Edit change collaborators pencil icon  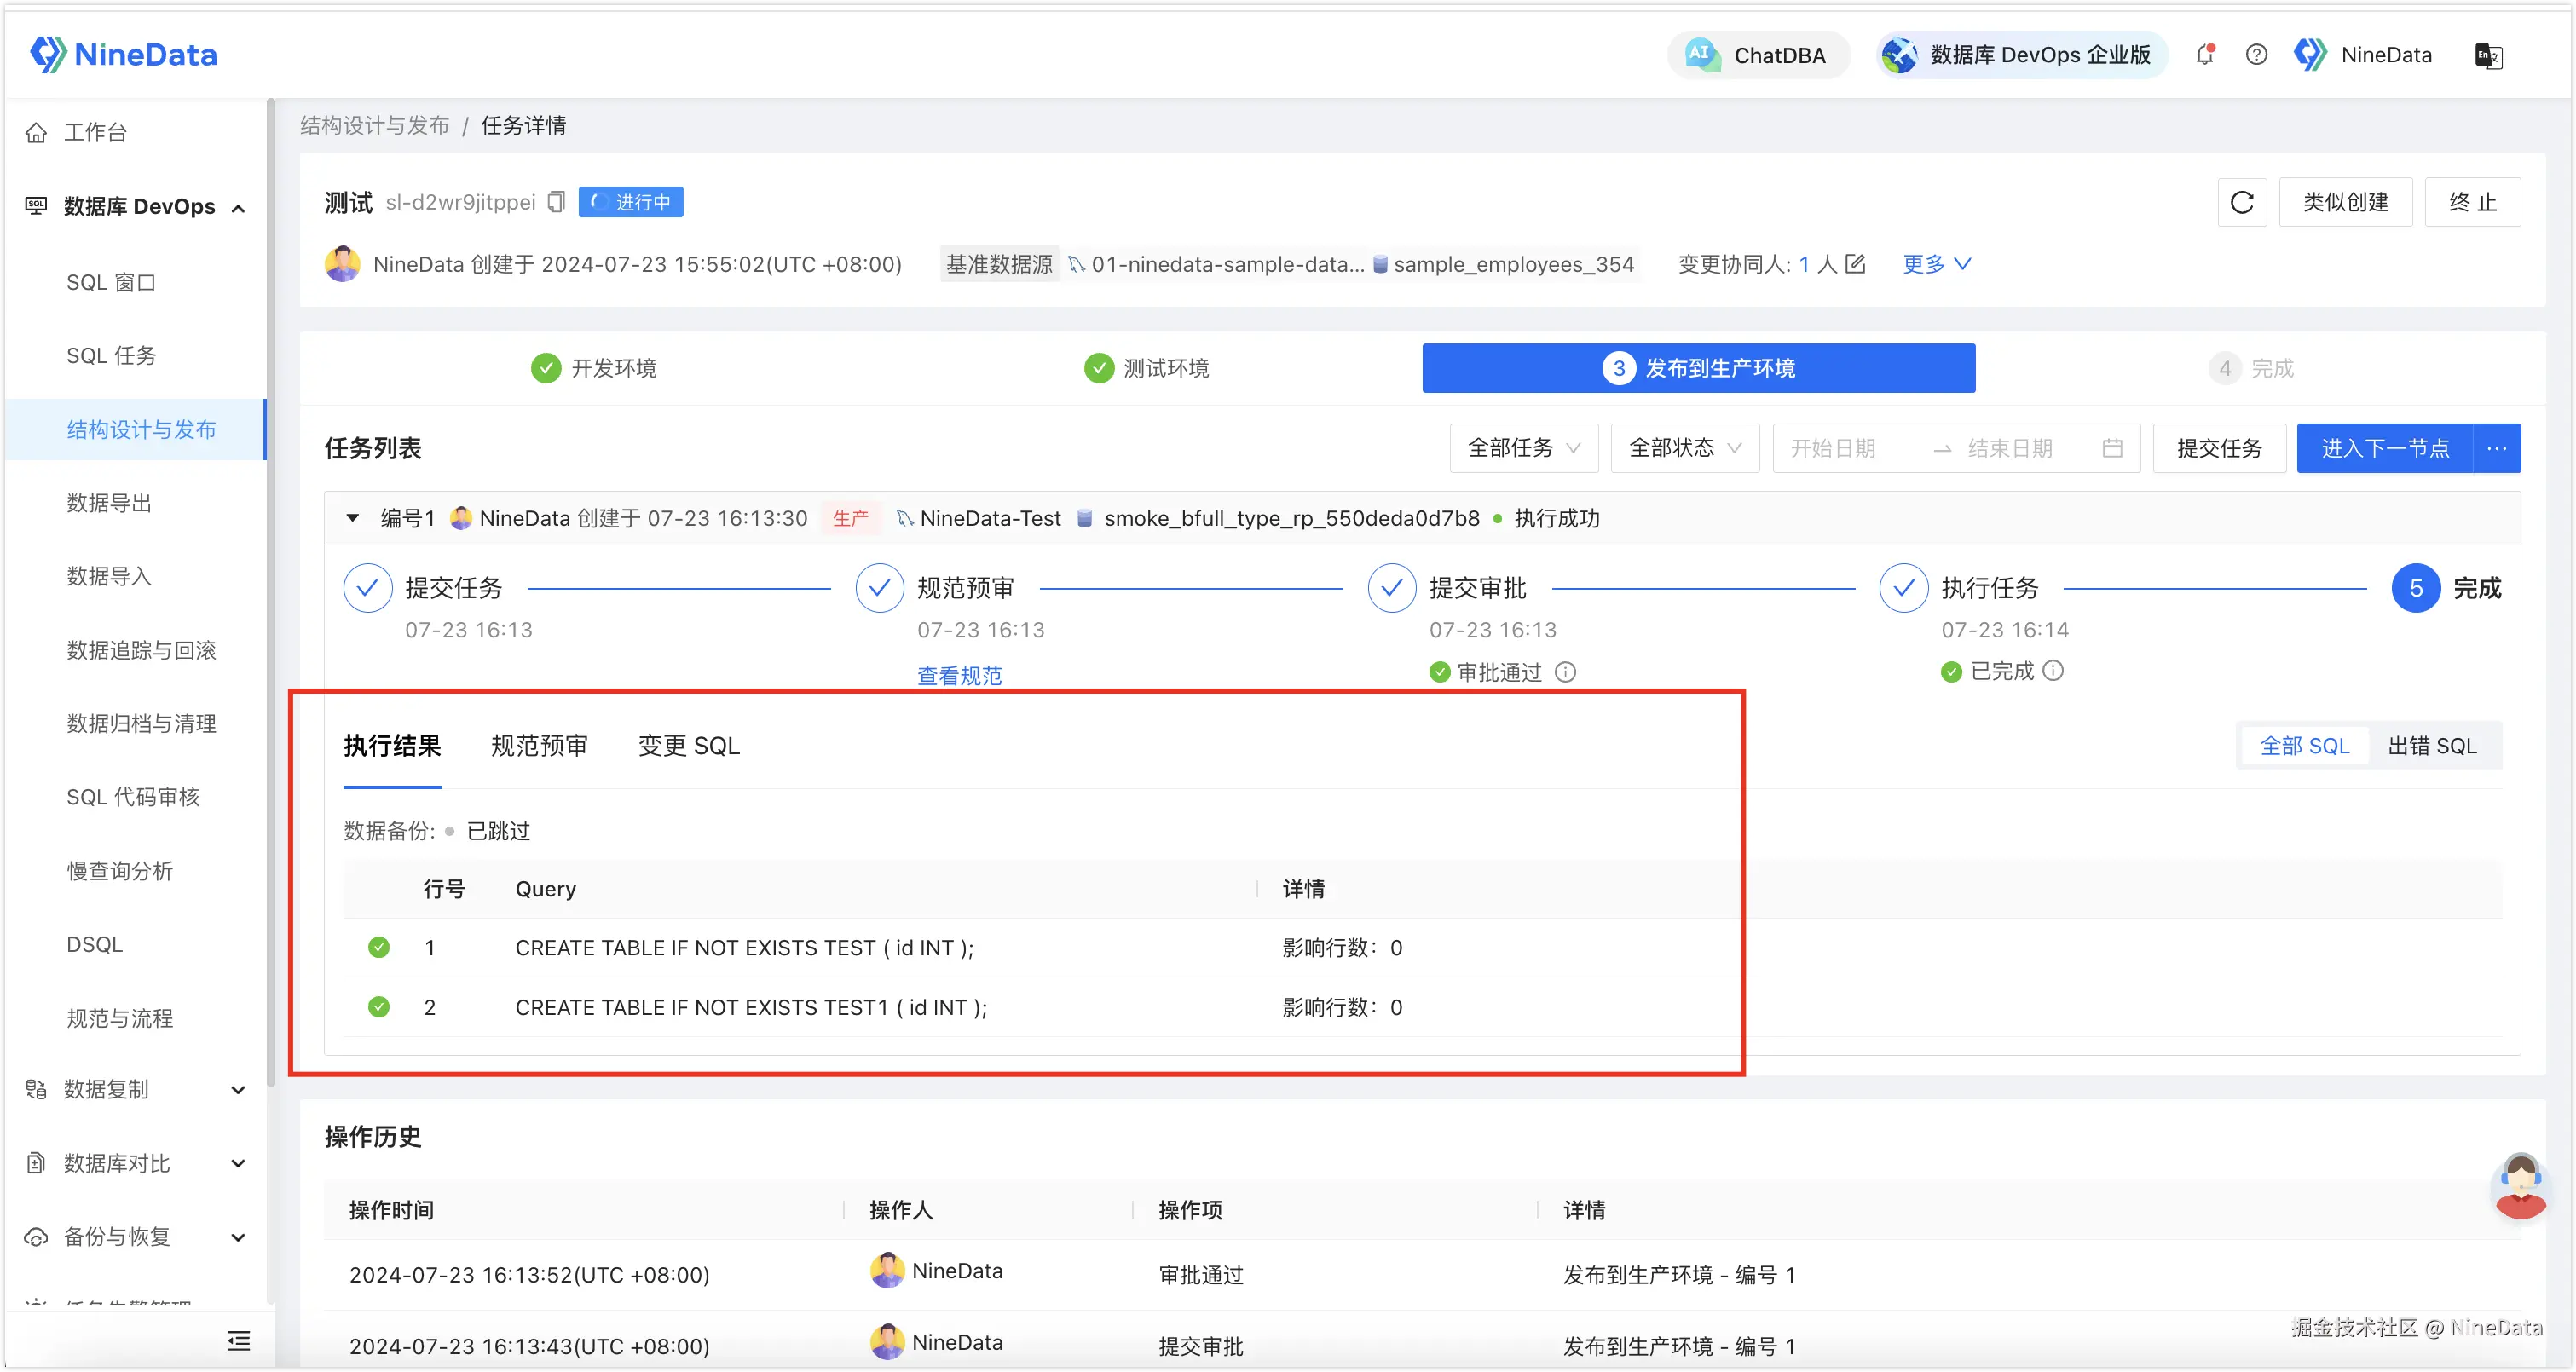pos(1855,264)
